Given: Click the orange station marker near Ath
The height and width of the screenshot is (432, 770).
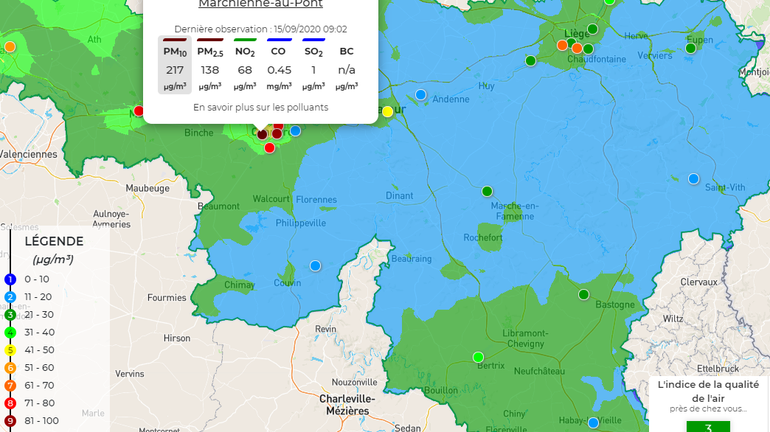Looking at the screenshot, I should click(x=10, y=46).
